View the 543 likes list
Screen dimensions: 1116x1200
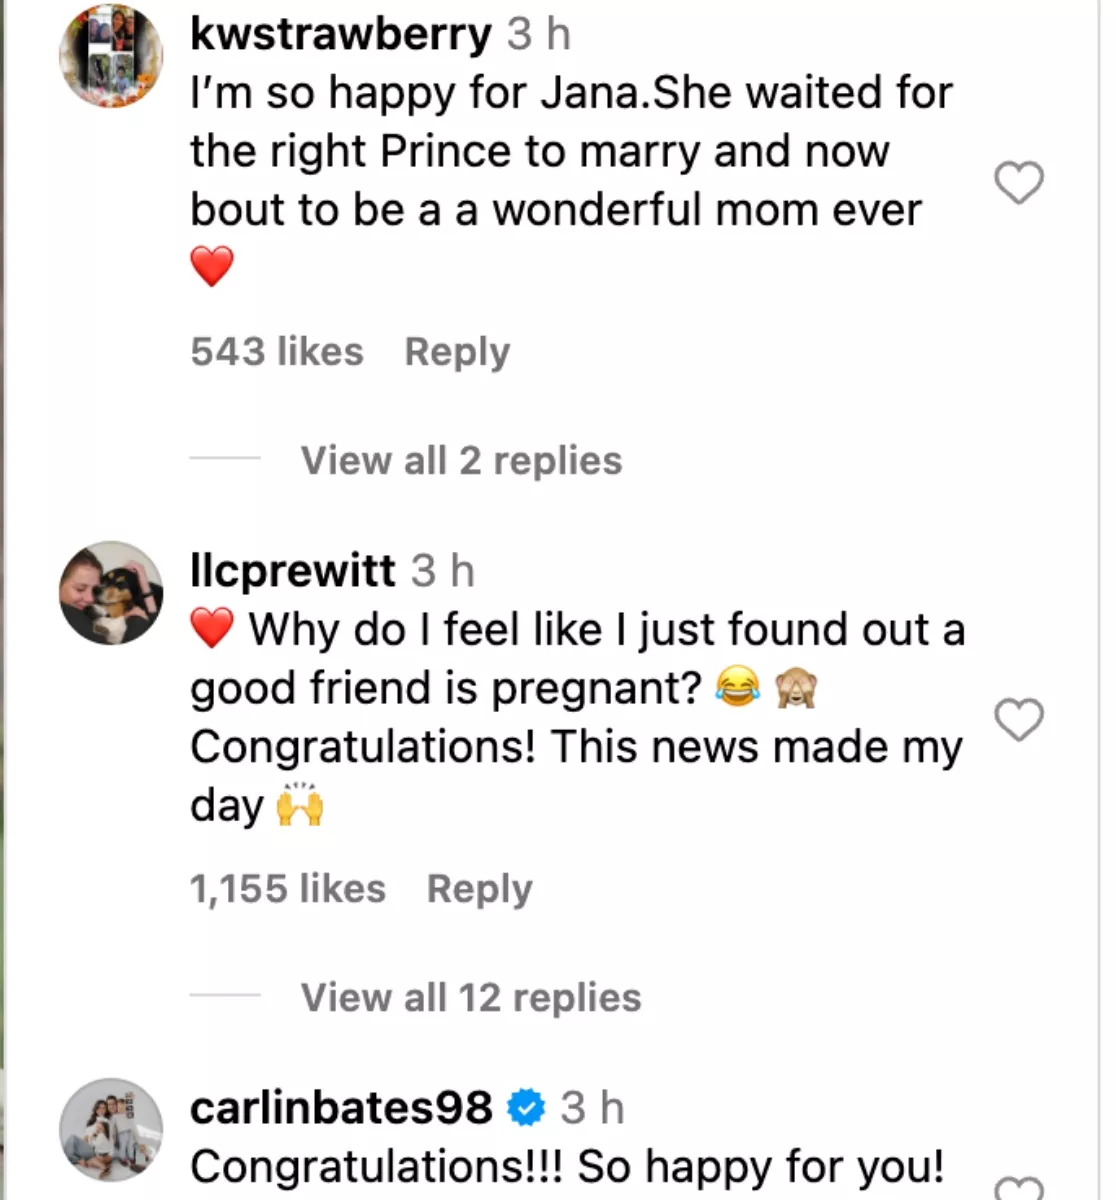(x=277, y=352)
